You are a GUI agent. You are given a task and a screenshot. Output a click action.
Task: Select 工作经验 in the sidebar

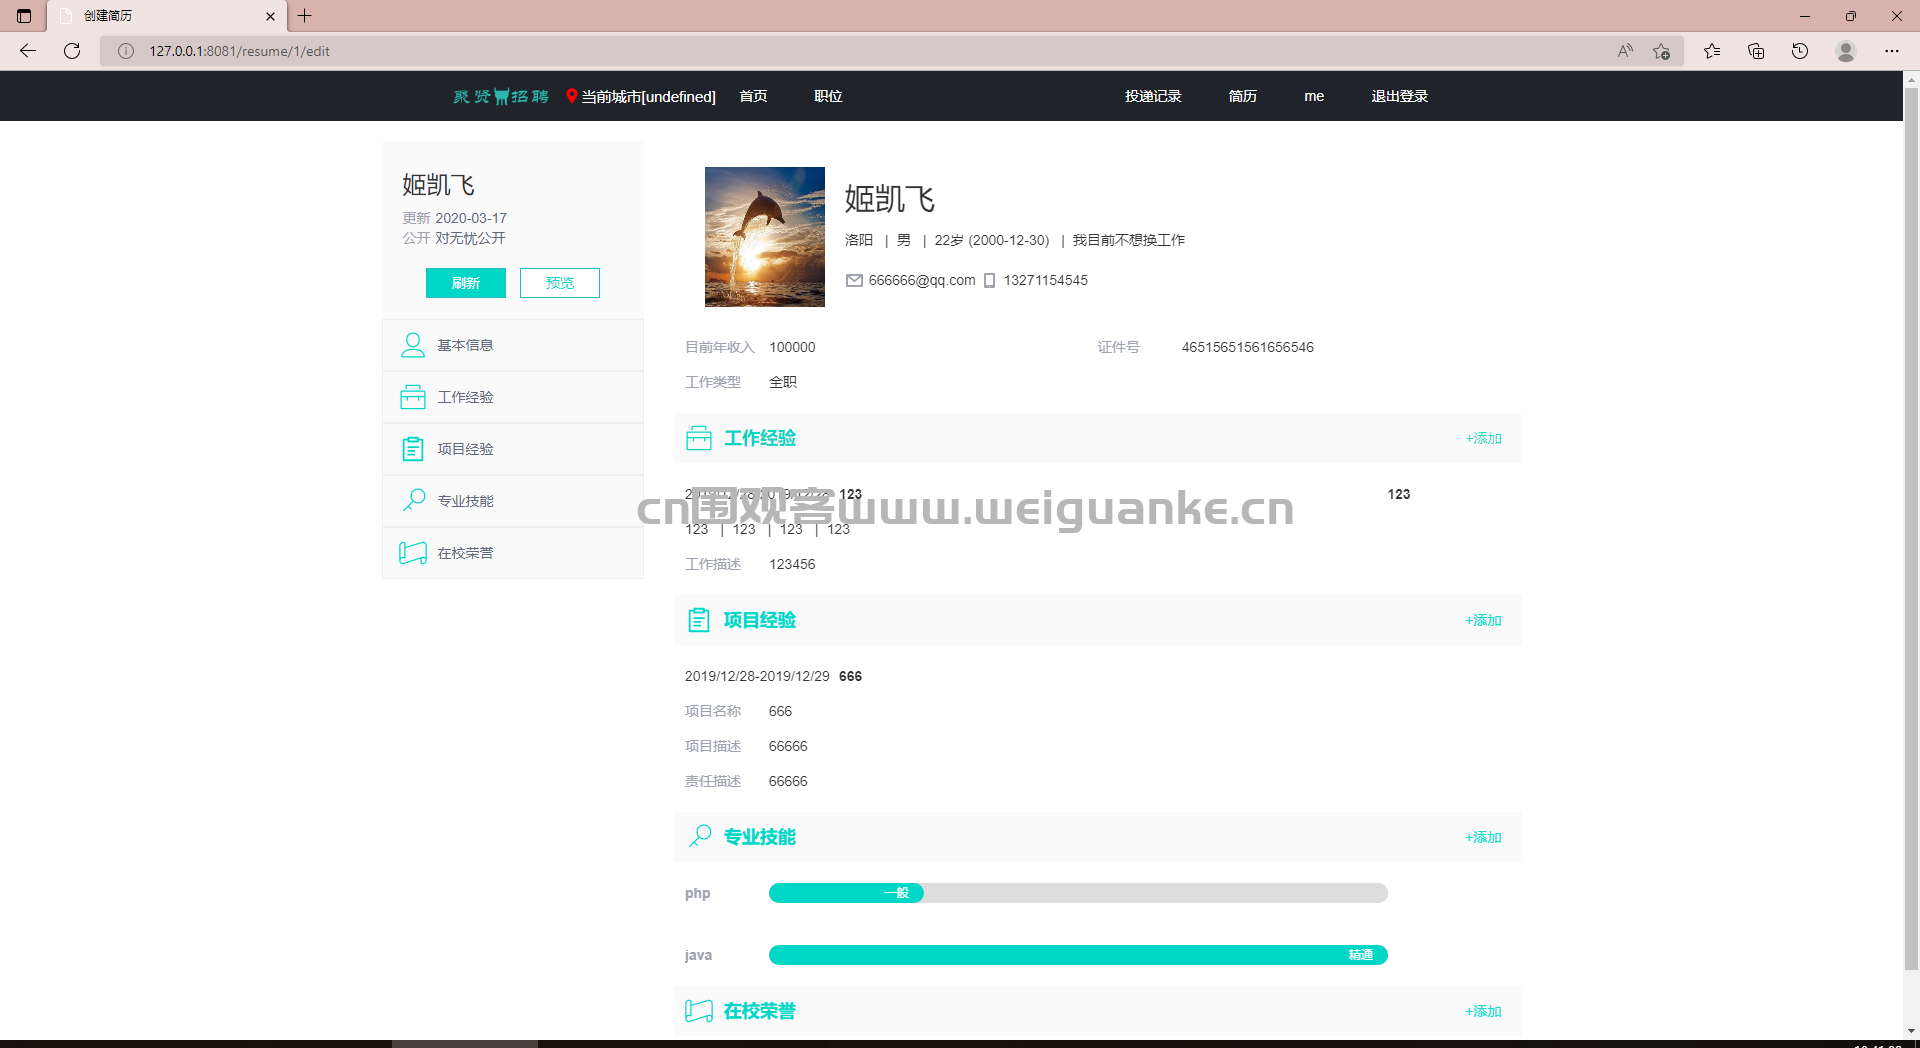click(513, 397)
